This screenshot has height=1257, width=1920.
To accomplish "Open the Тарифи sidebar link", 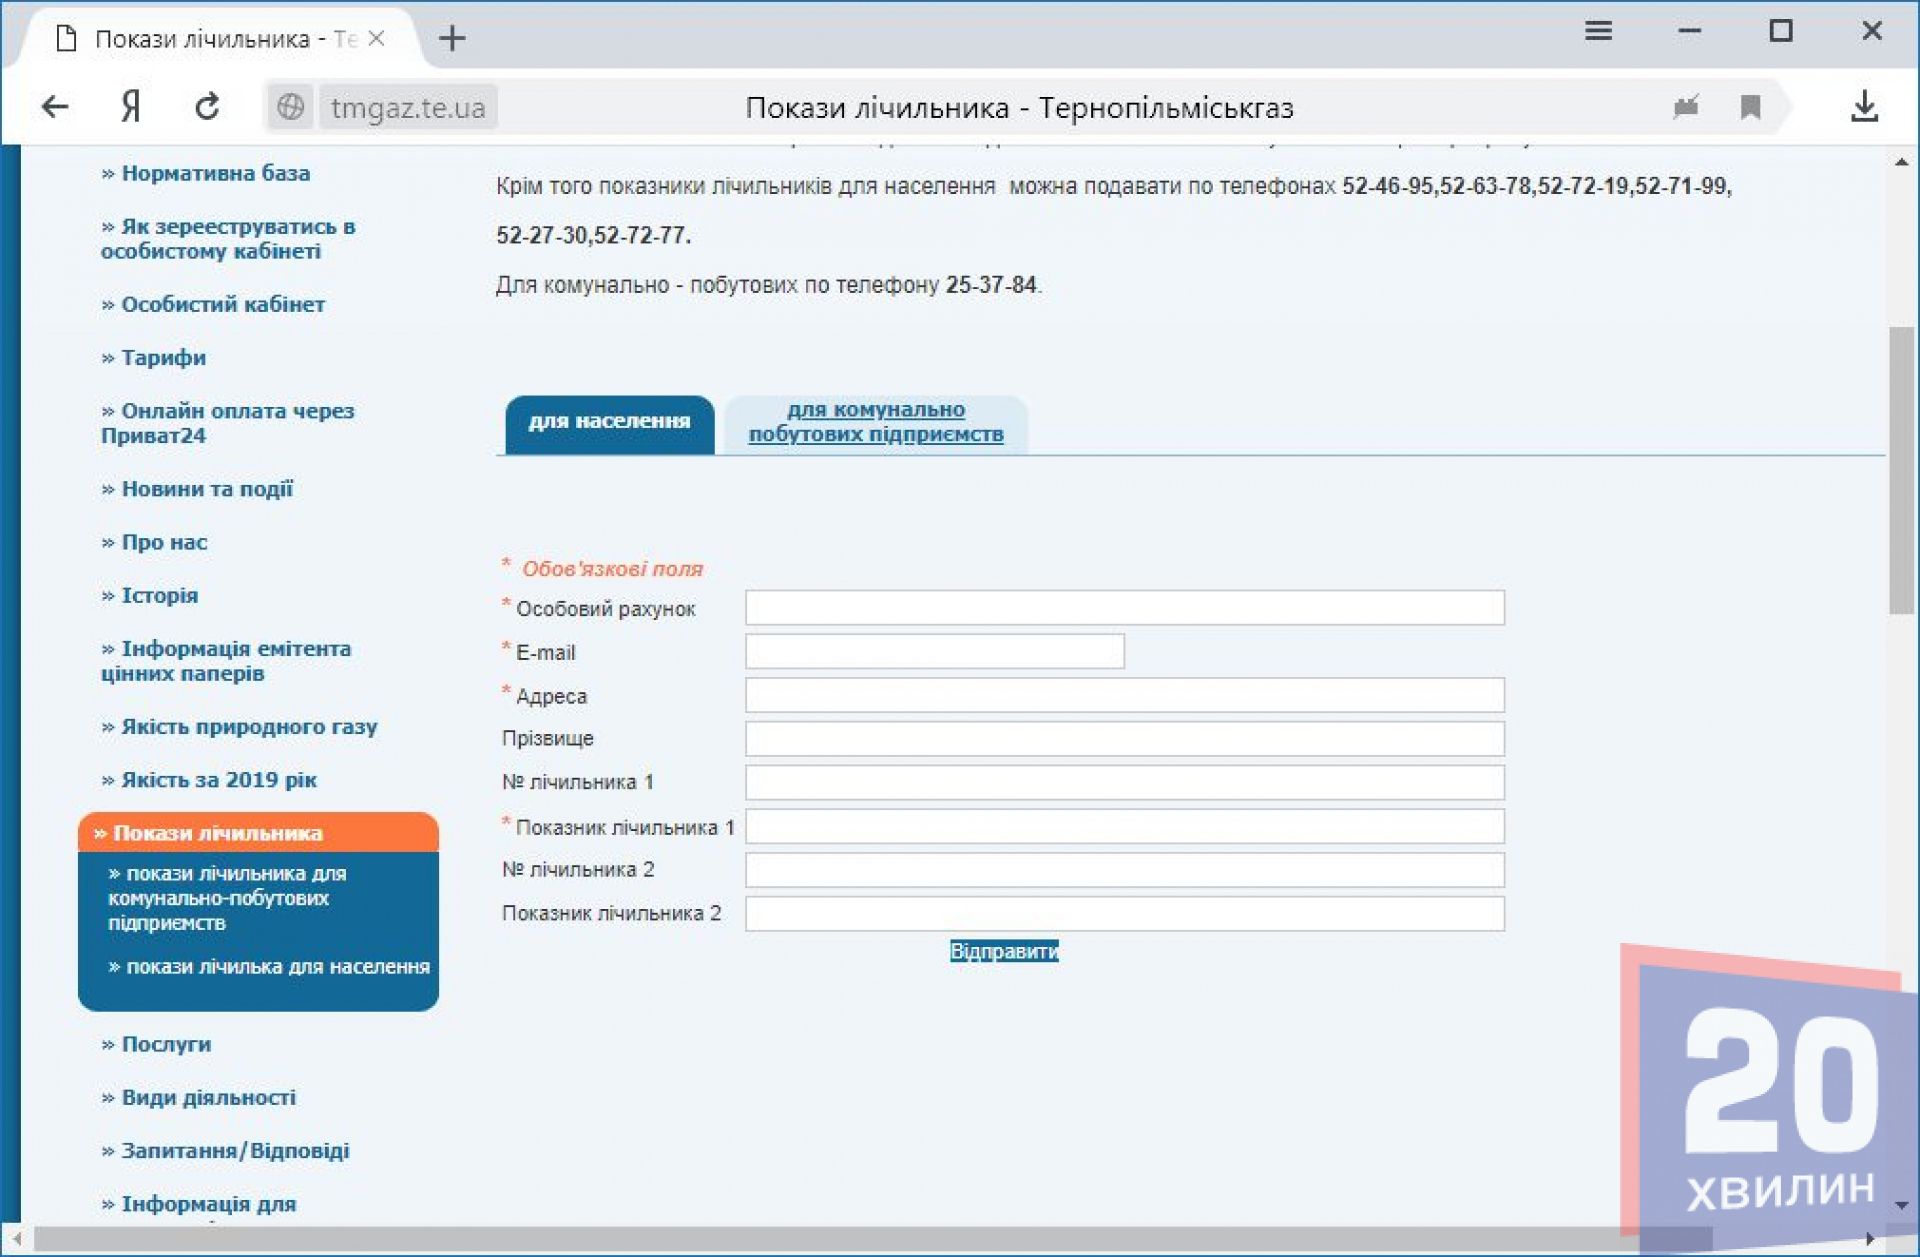I will coord(163,357).
